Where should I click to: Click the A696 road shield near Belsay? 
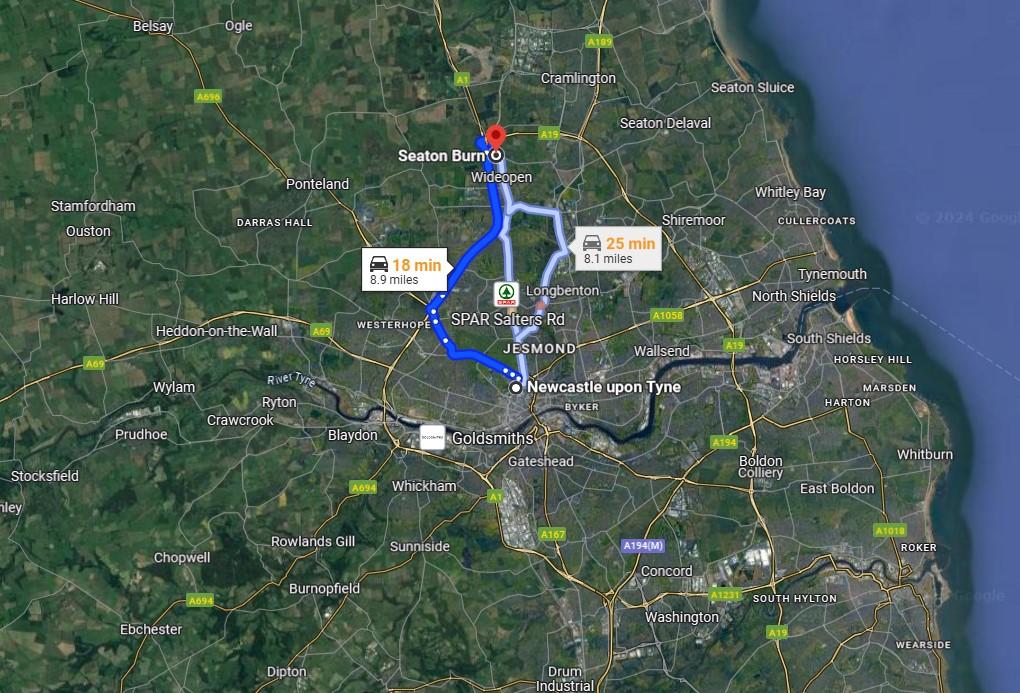(x=208, y=96)
